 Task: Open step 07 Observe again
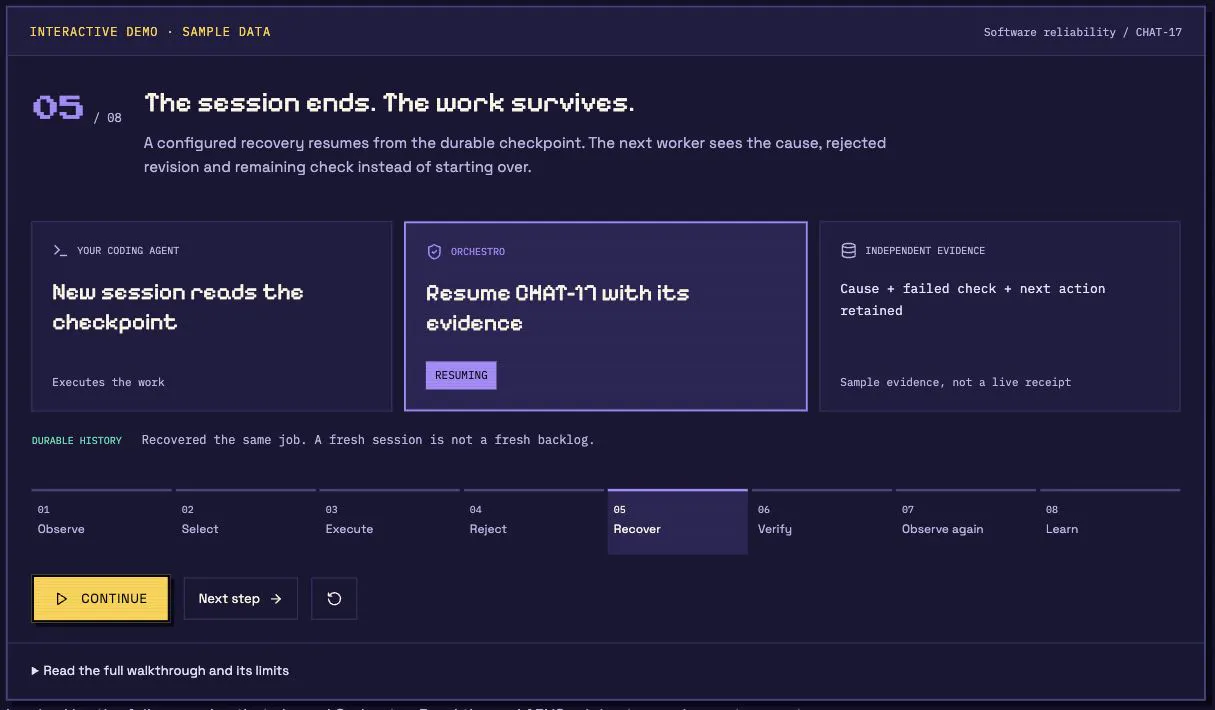966,521
